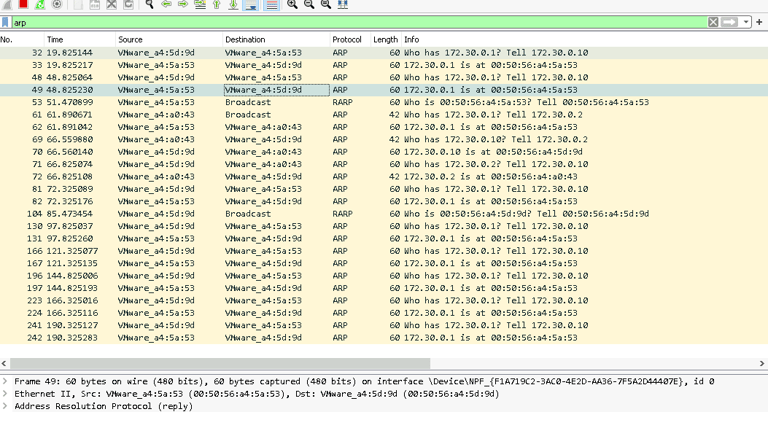The width and height of the screenshot is (768, 423).
Task: Select packet 48 at time 48.825064
Action: (x=384, y=77)
